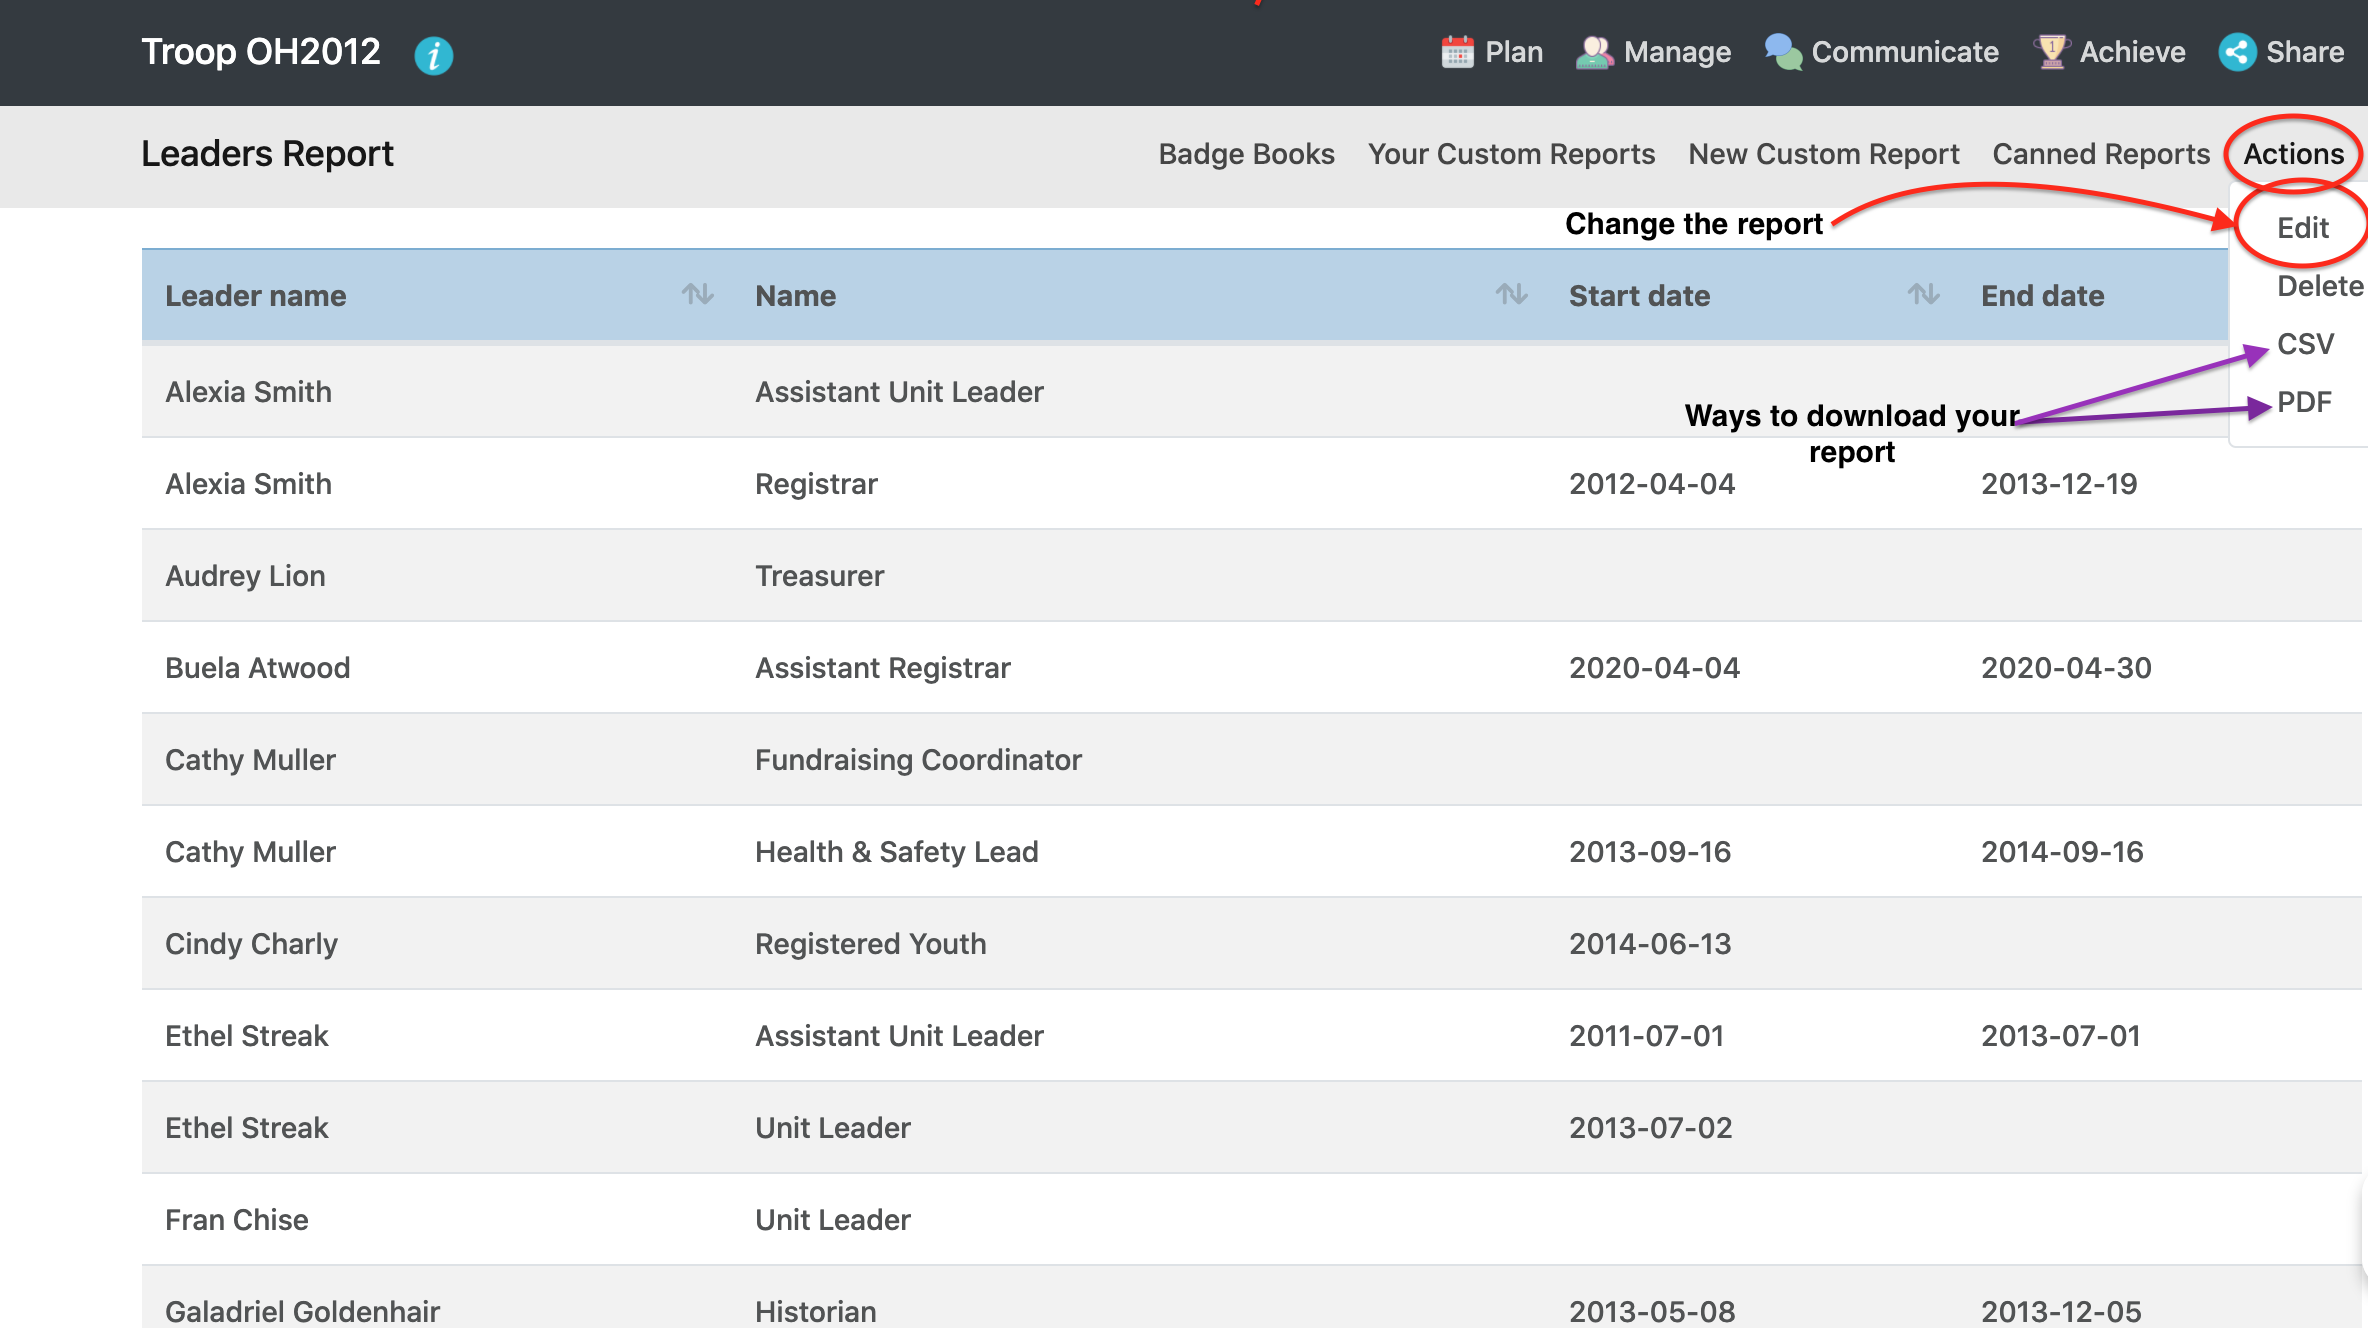Download the report as CSV
Viewport: 2368px width, 1328px height.
click(2305, 344)
